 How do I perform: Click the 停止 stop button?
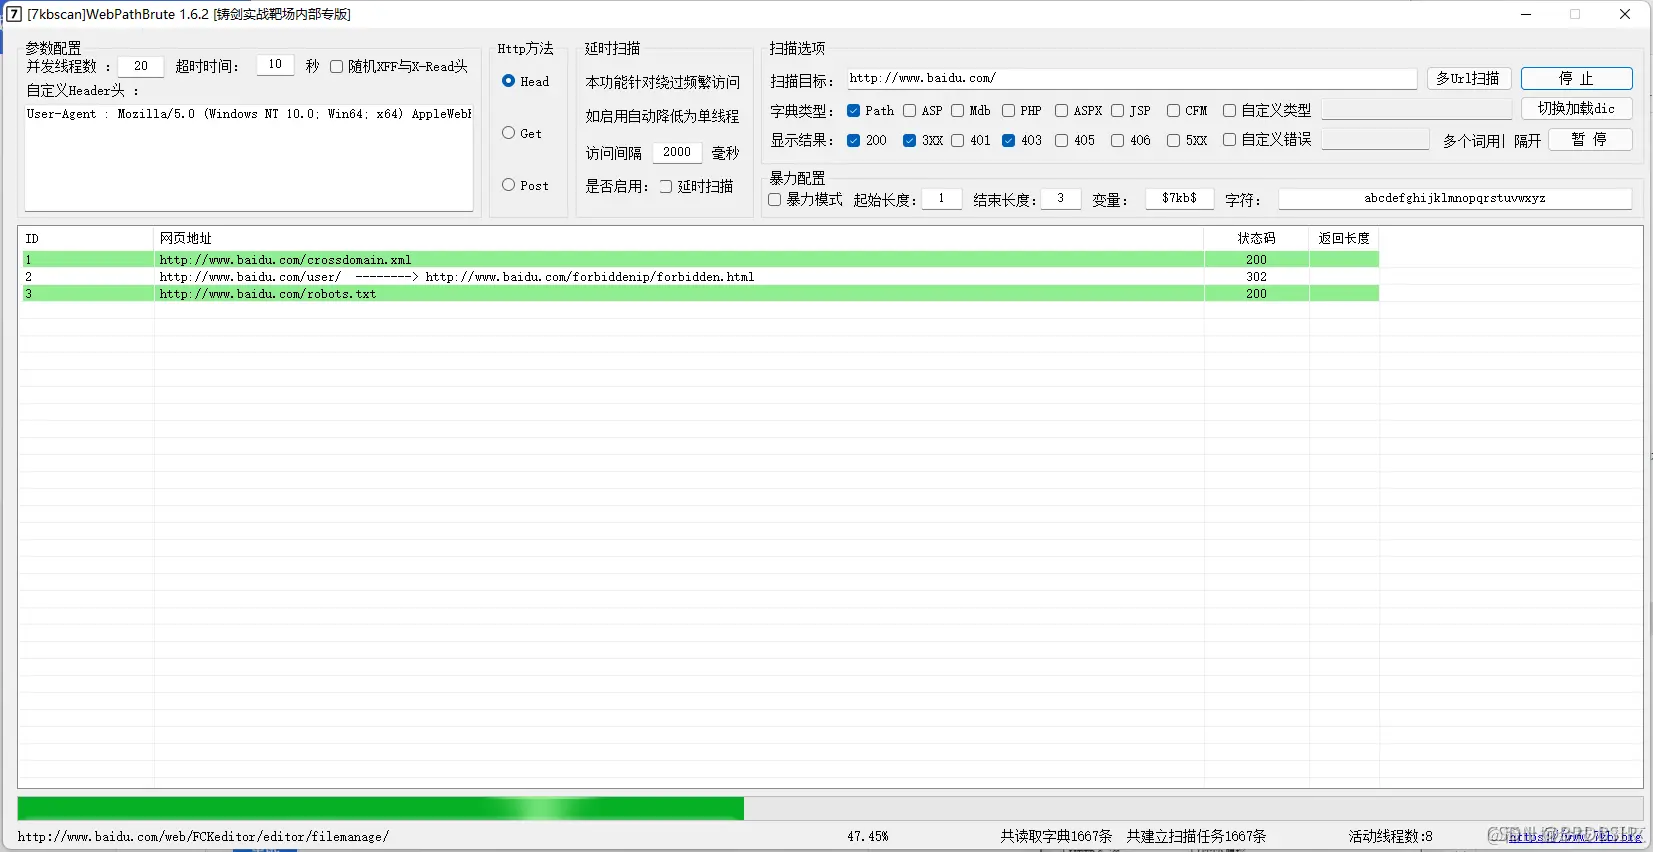pos(1576,78)
